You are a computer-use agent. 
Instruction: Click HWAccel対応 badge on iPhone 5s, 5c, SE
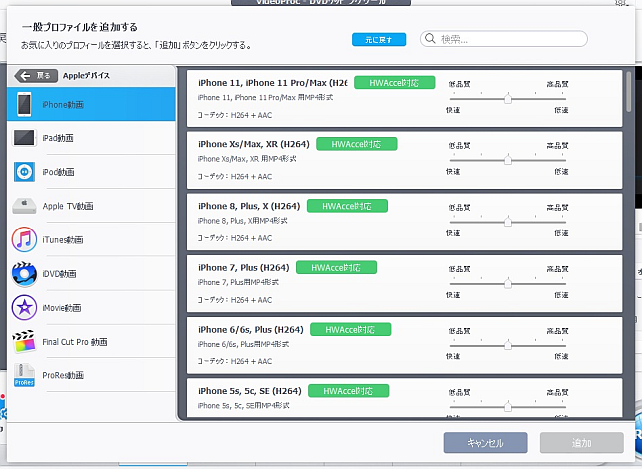click(348, 391)
